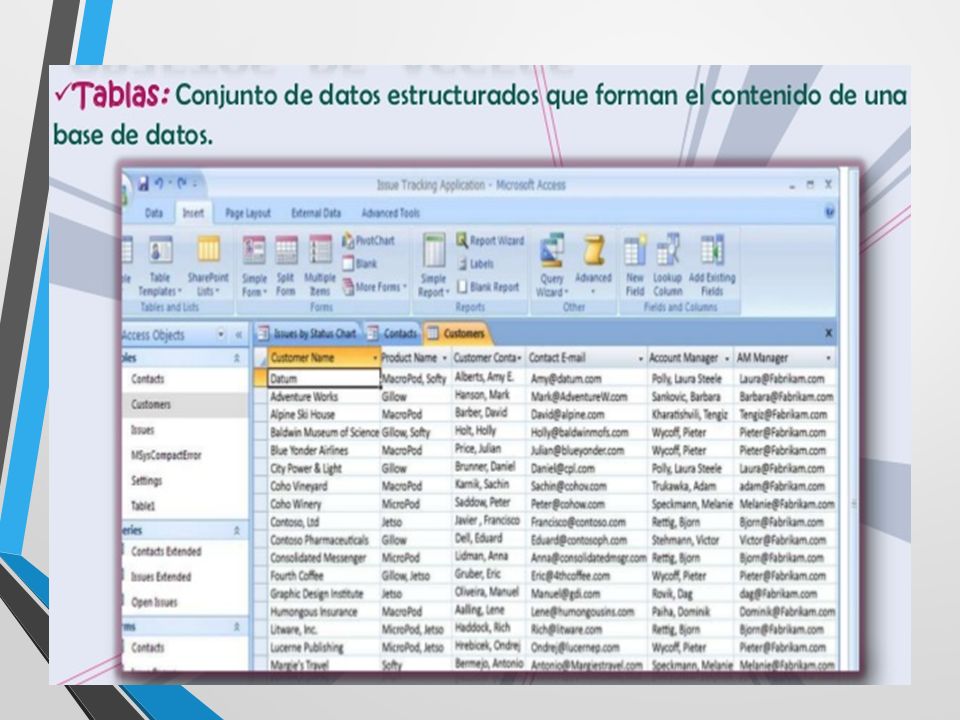Select the Adventure Works cell

pyautogui.click(x=324, y=397)
